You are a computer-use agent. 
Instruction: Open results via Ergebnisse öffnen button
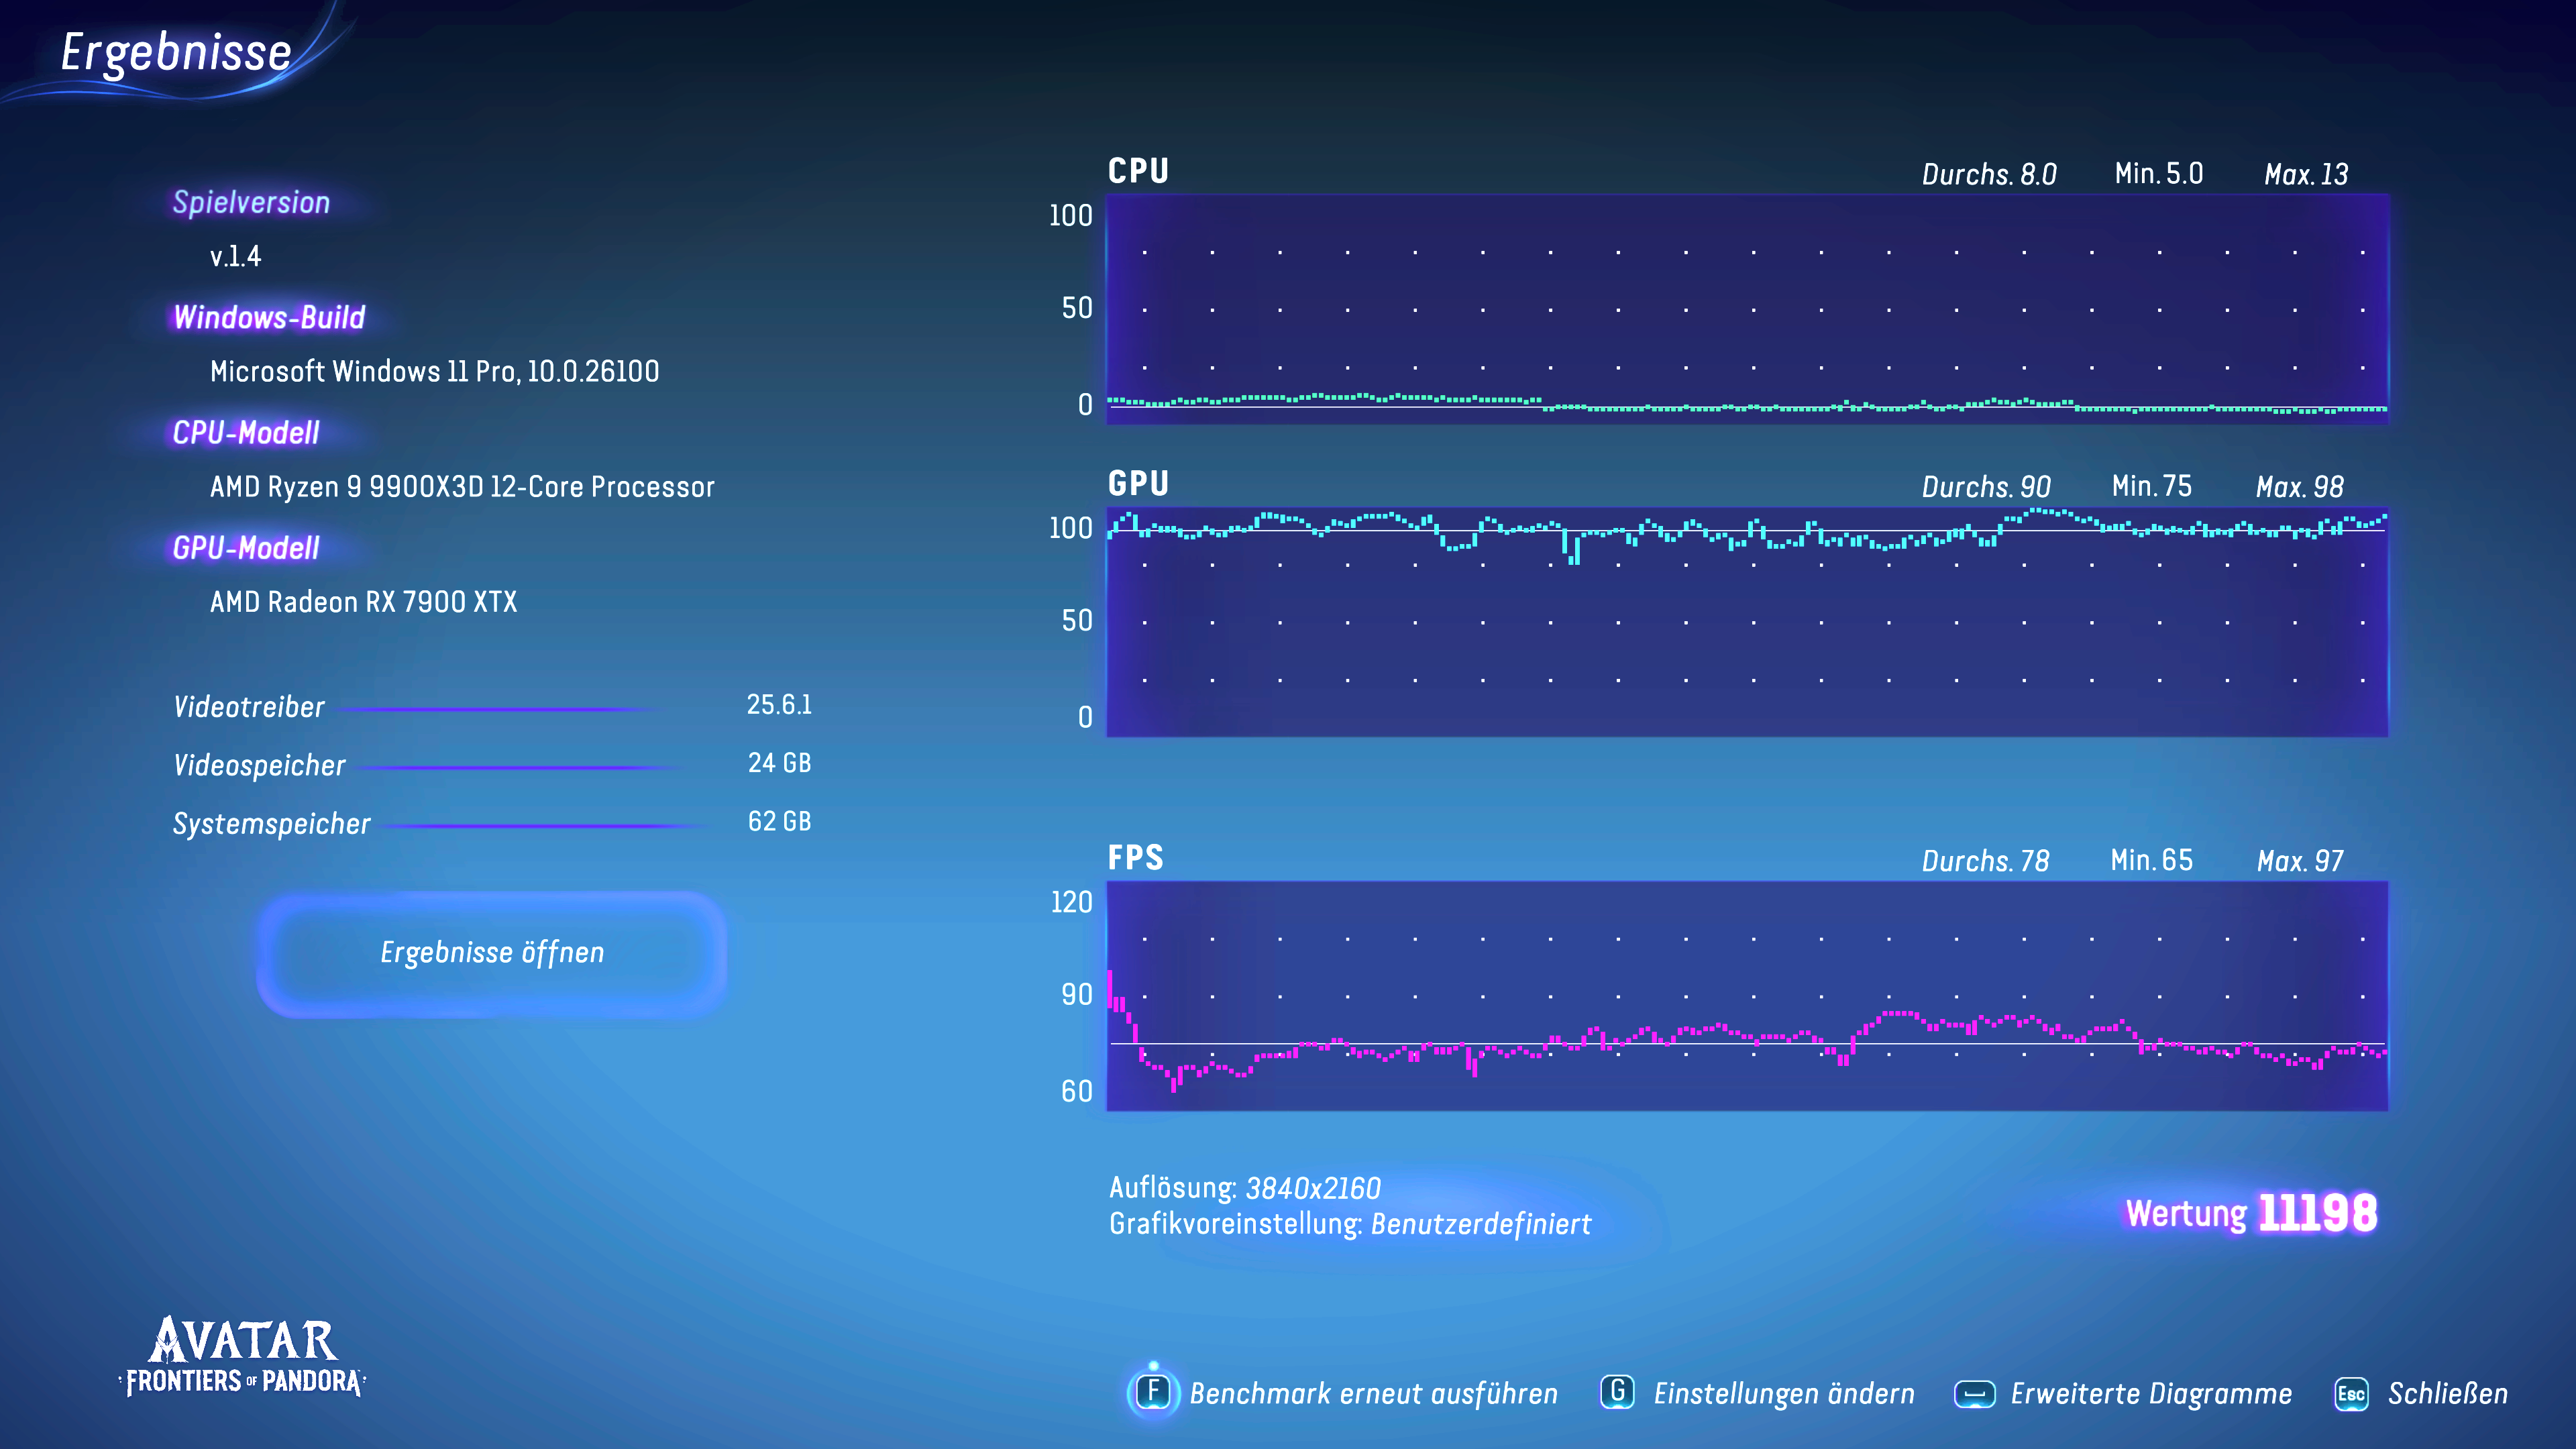click(x=492, y=953)
